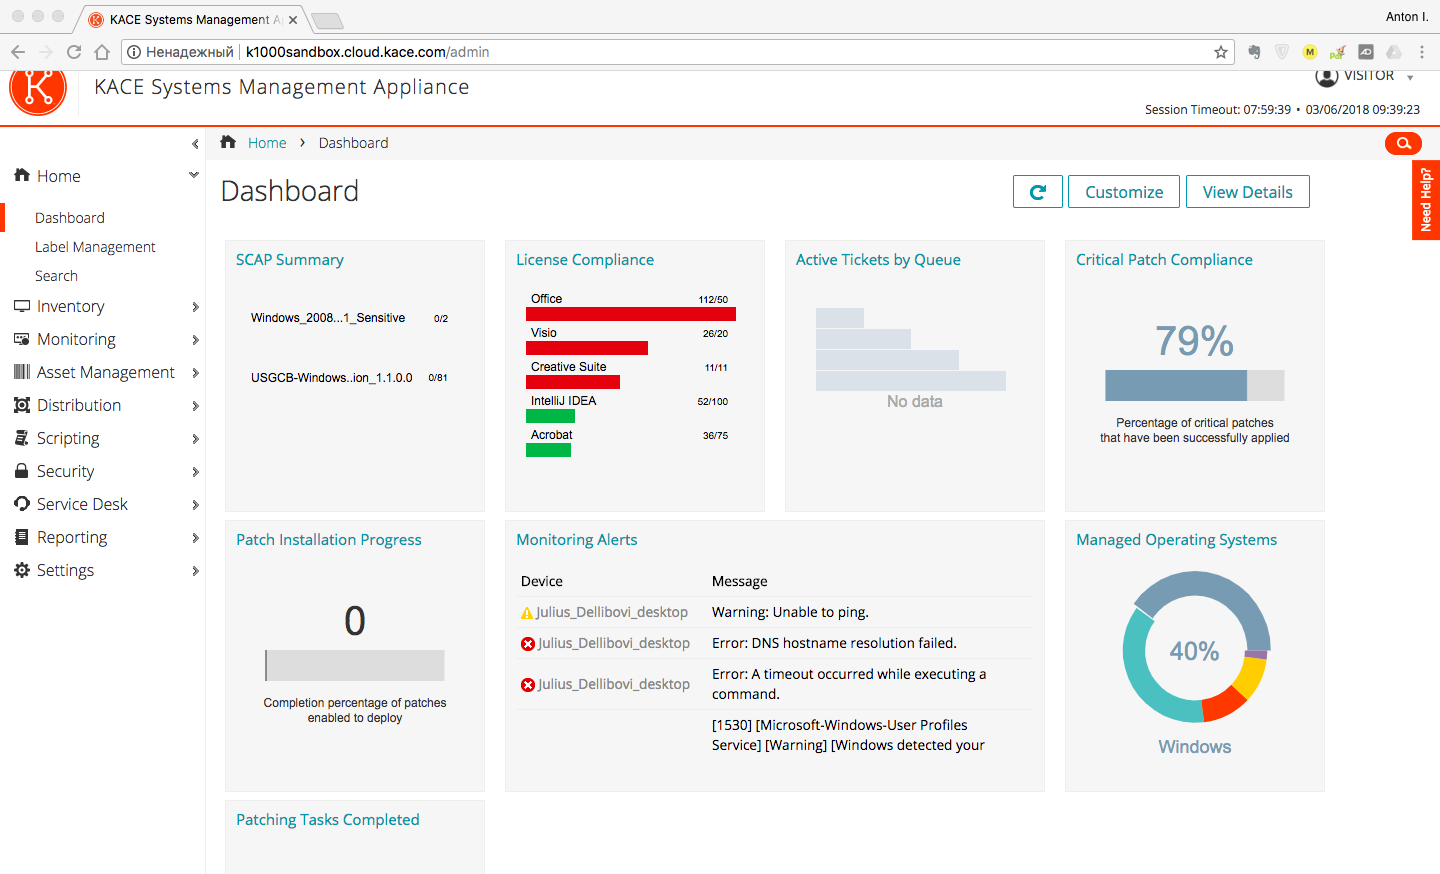The width and height of the screenshot is (1440, 874).
Task: Expand the Settings submenu arrow
Action: pyautogui.click(x=196, y=571)
